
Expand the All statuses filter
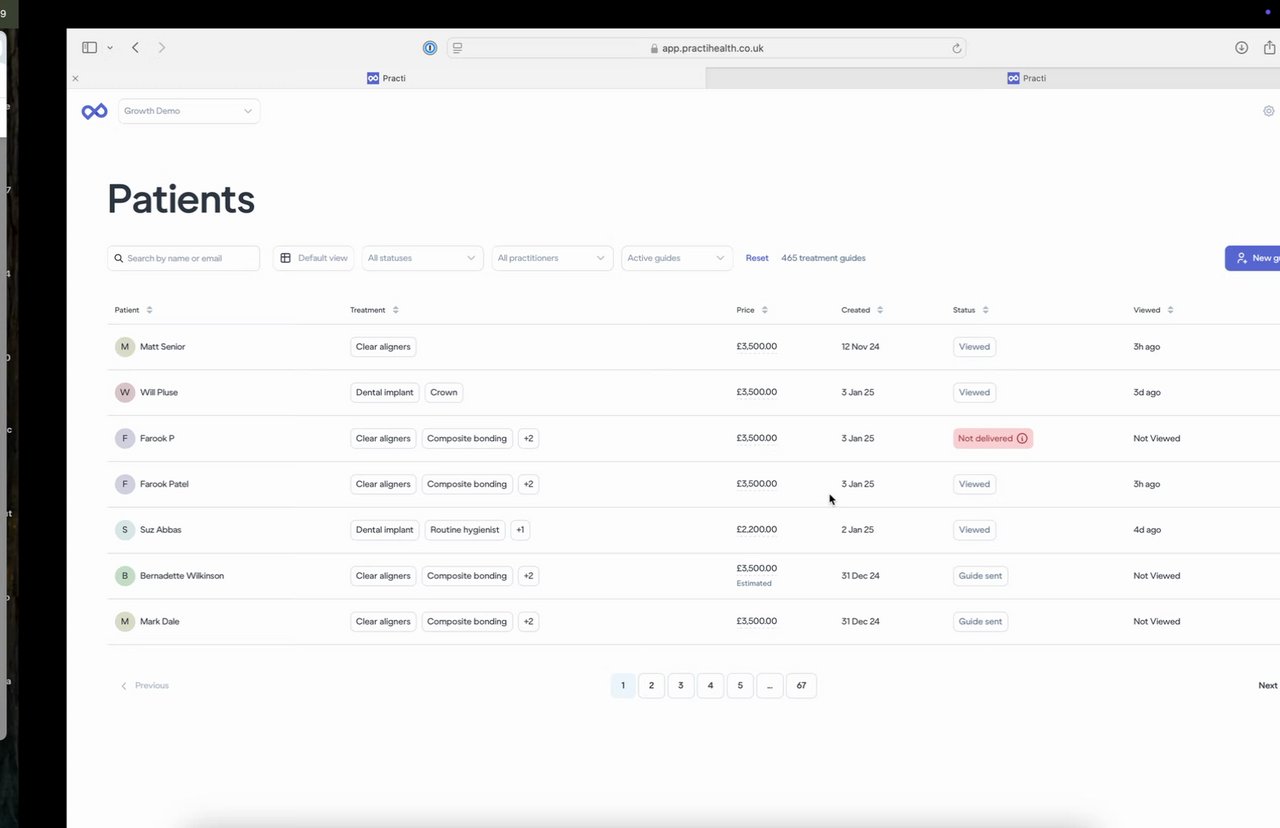[422, 258]
